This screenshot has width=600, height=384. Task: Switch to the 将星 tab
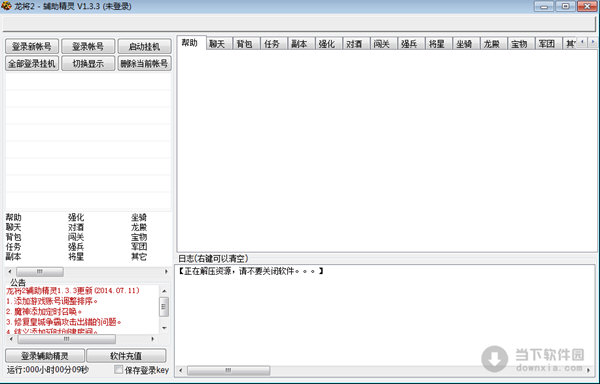[438, 44]
